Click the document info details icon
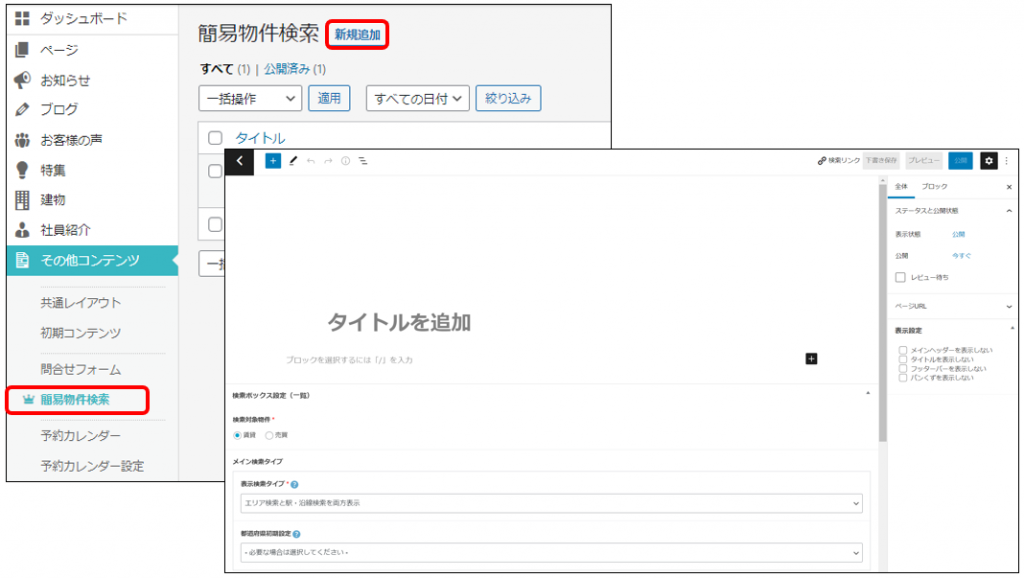The image size is (1024, 578). (345, 160)
